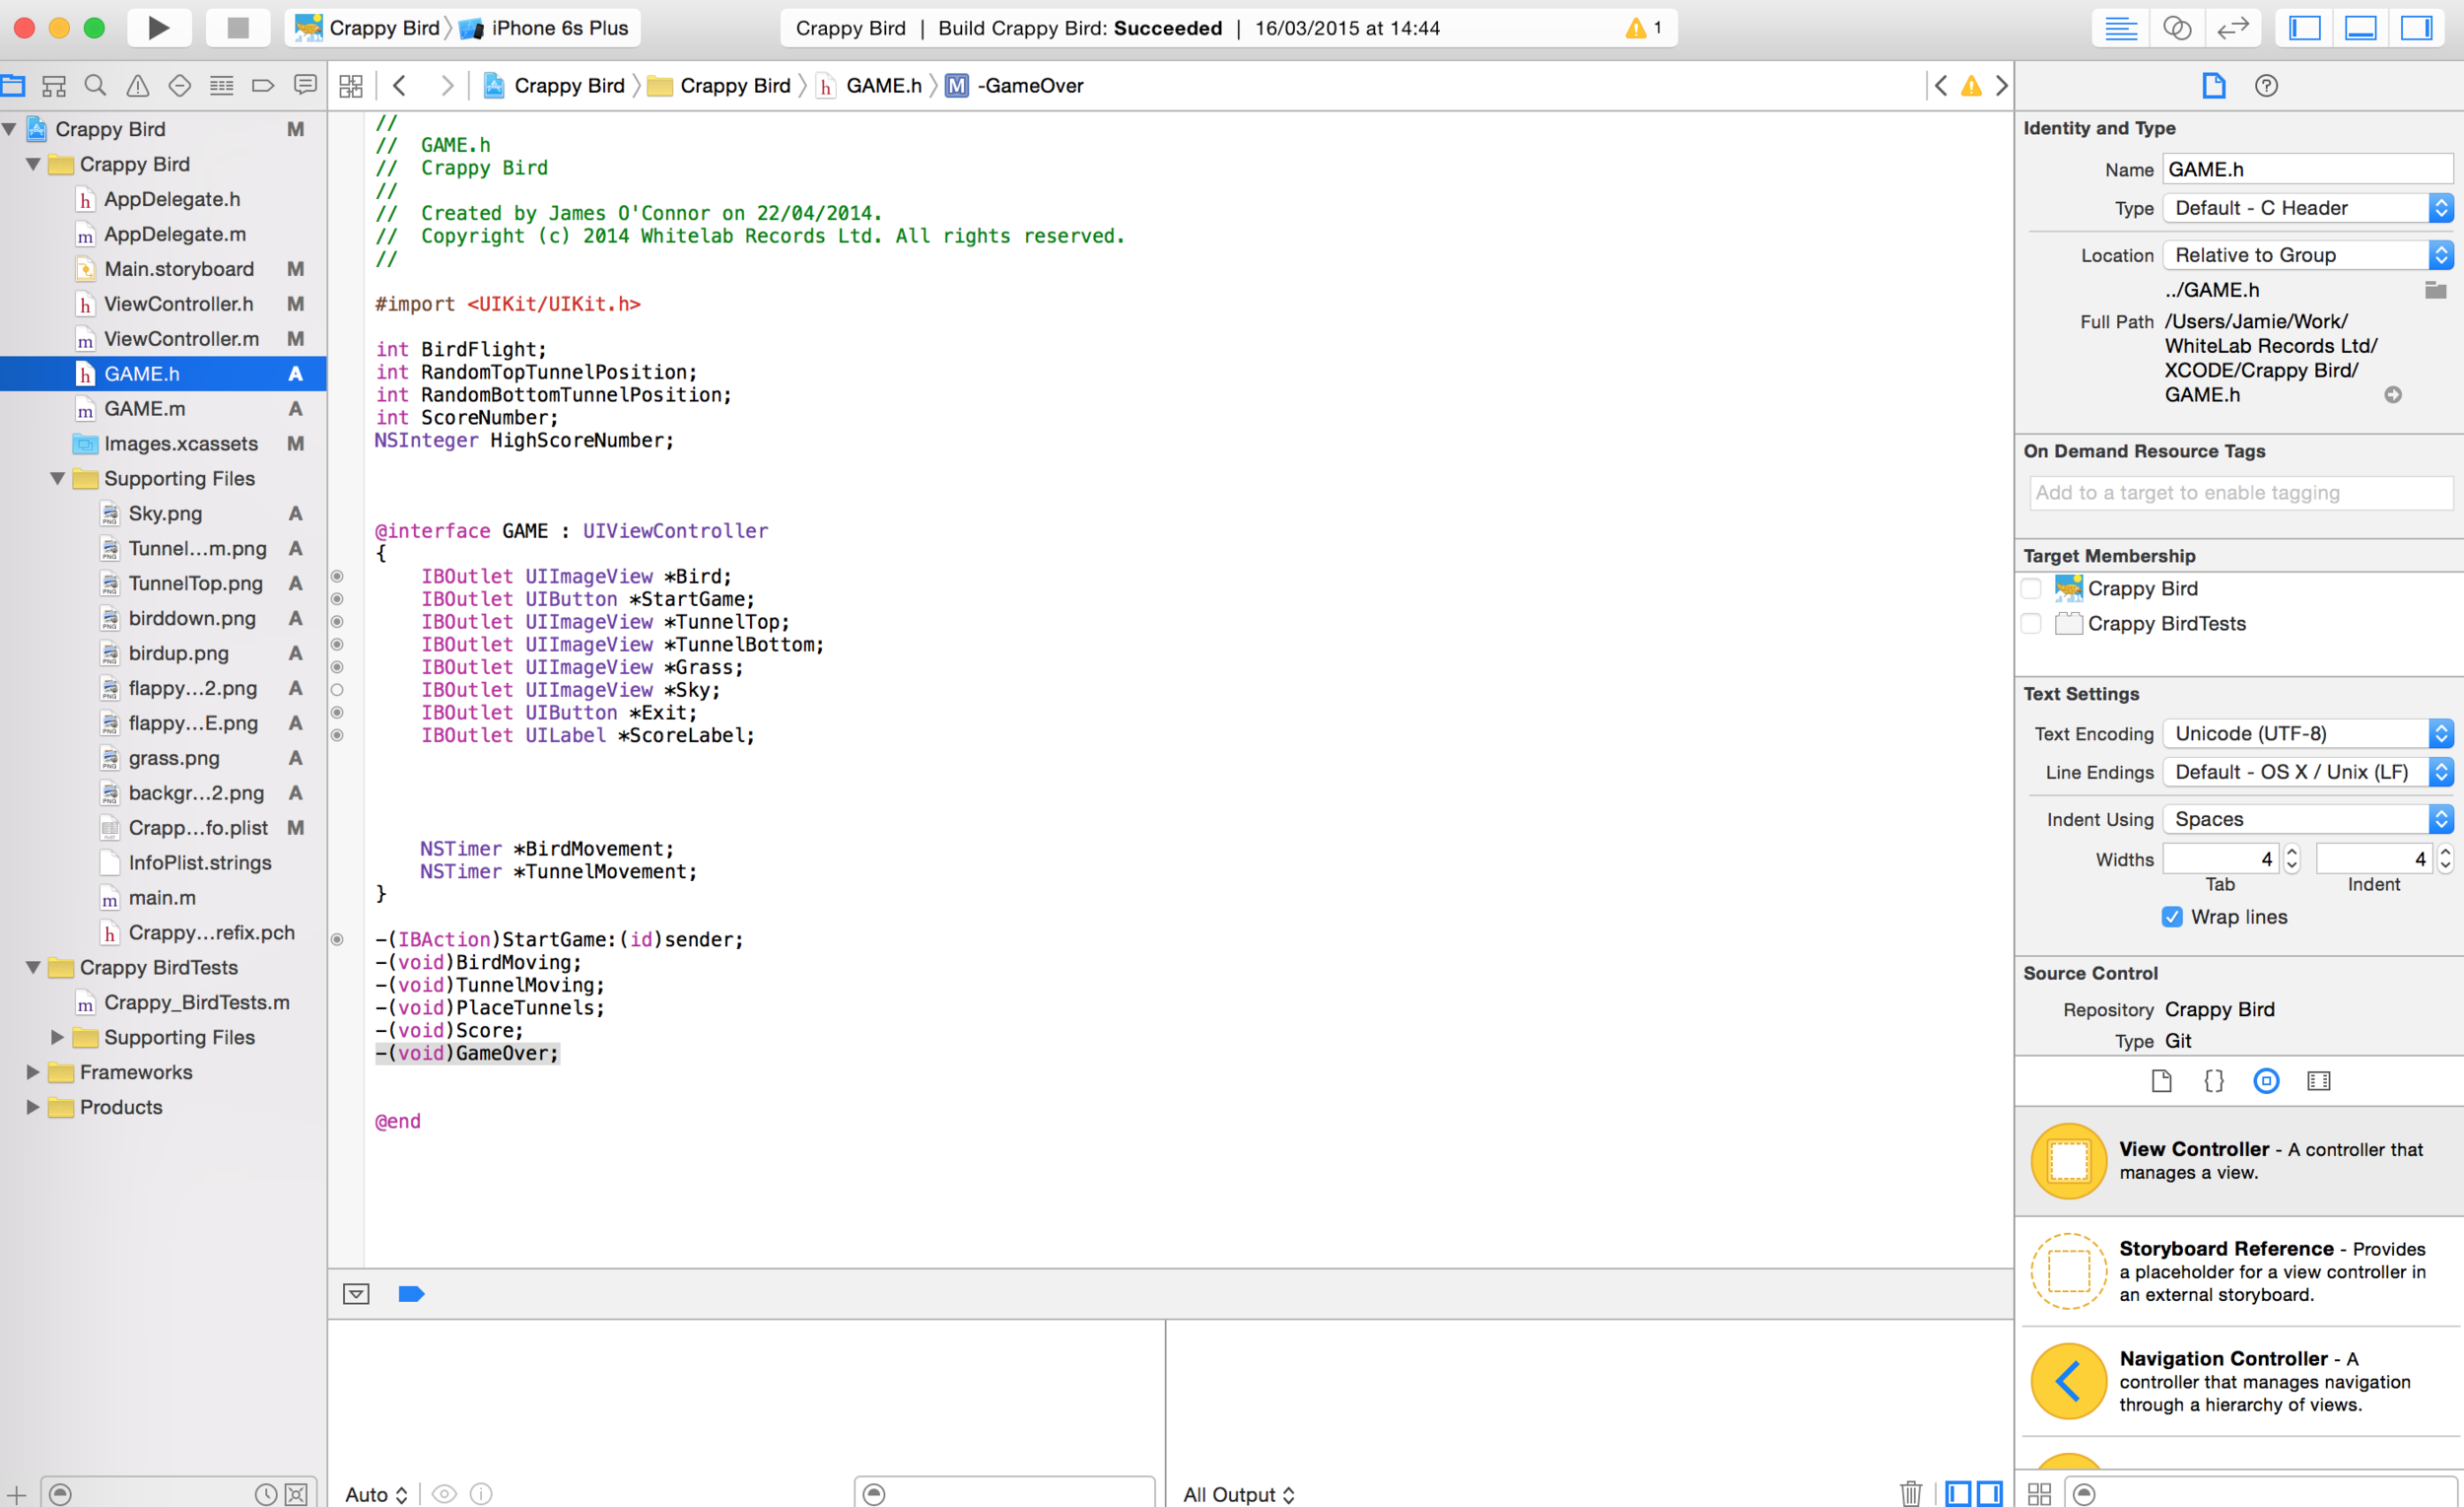Show the Object library

pyautogui.click(x=2266, y=1081)
